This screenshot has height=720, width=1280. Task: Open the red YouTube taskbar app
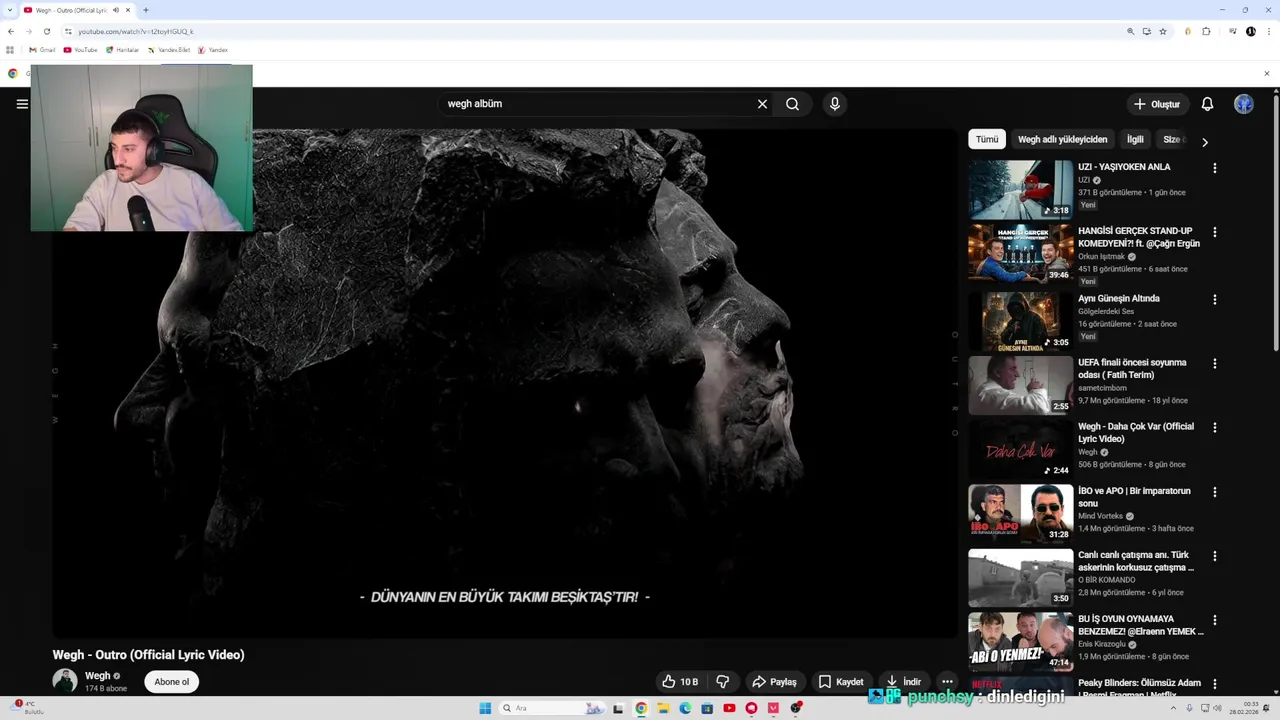coord(729,708)
